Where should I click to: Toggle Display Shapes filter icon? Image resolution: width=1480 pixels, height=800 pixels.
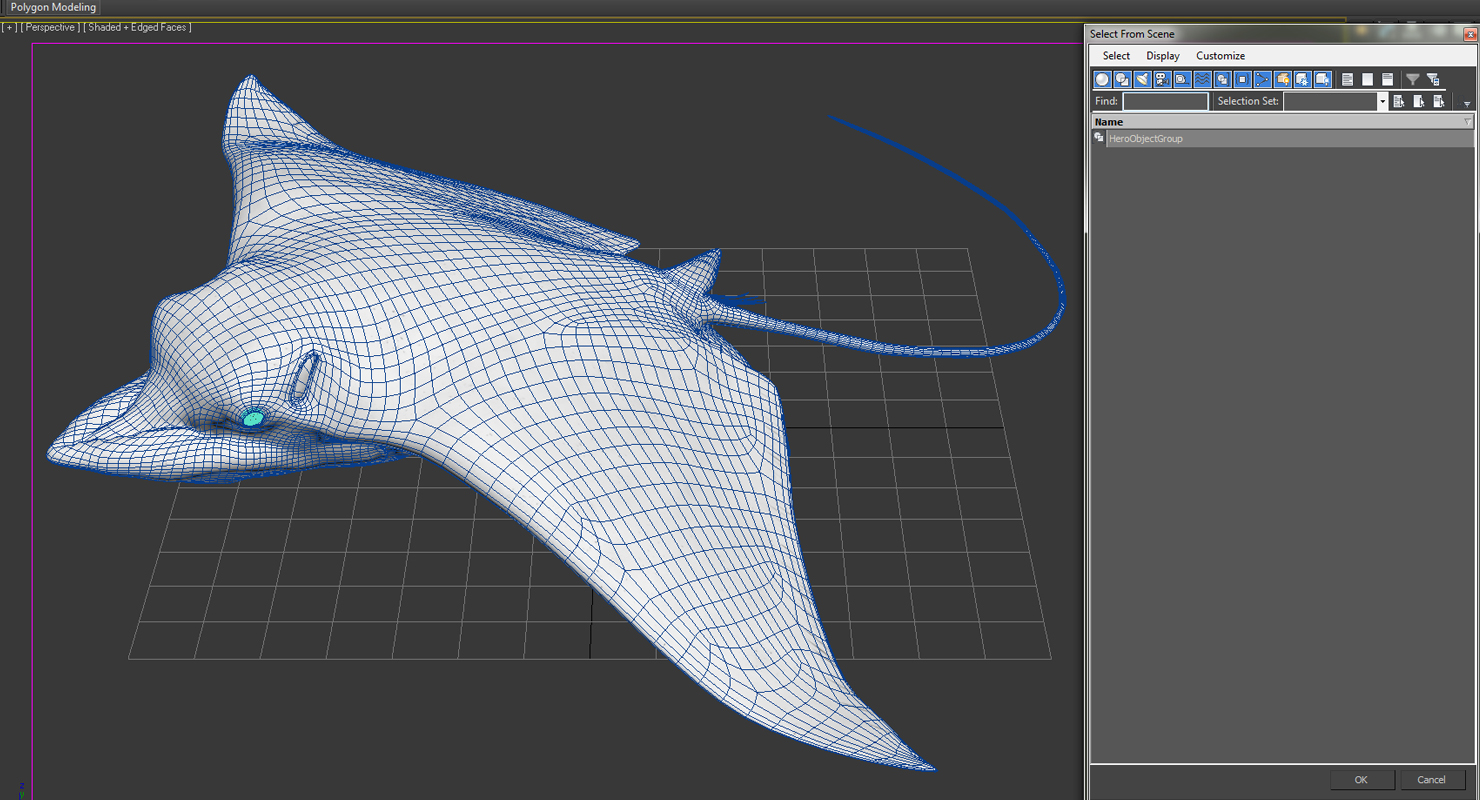[1122, 79]
